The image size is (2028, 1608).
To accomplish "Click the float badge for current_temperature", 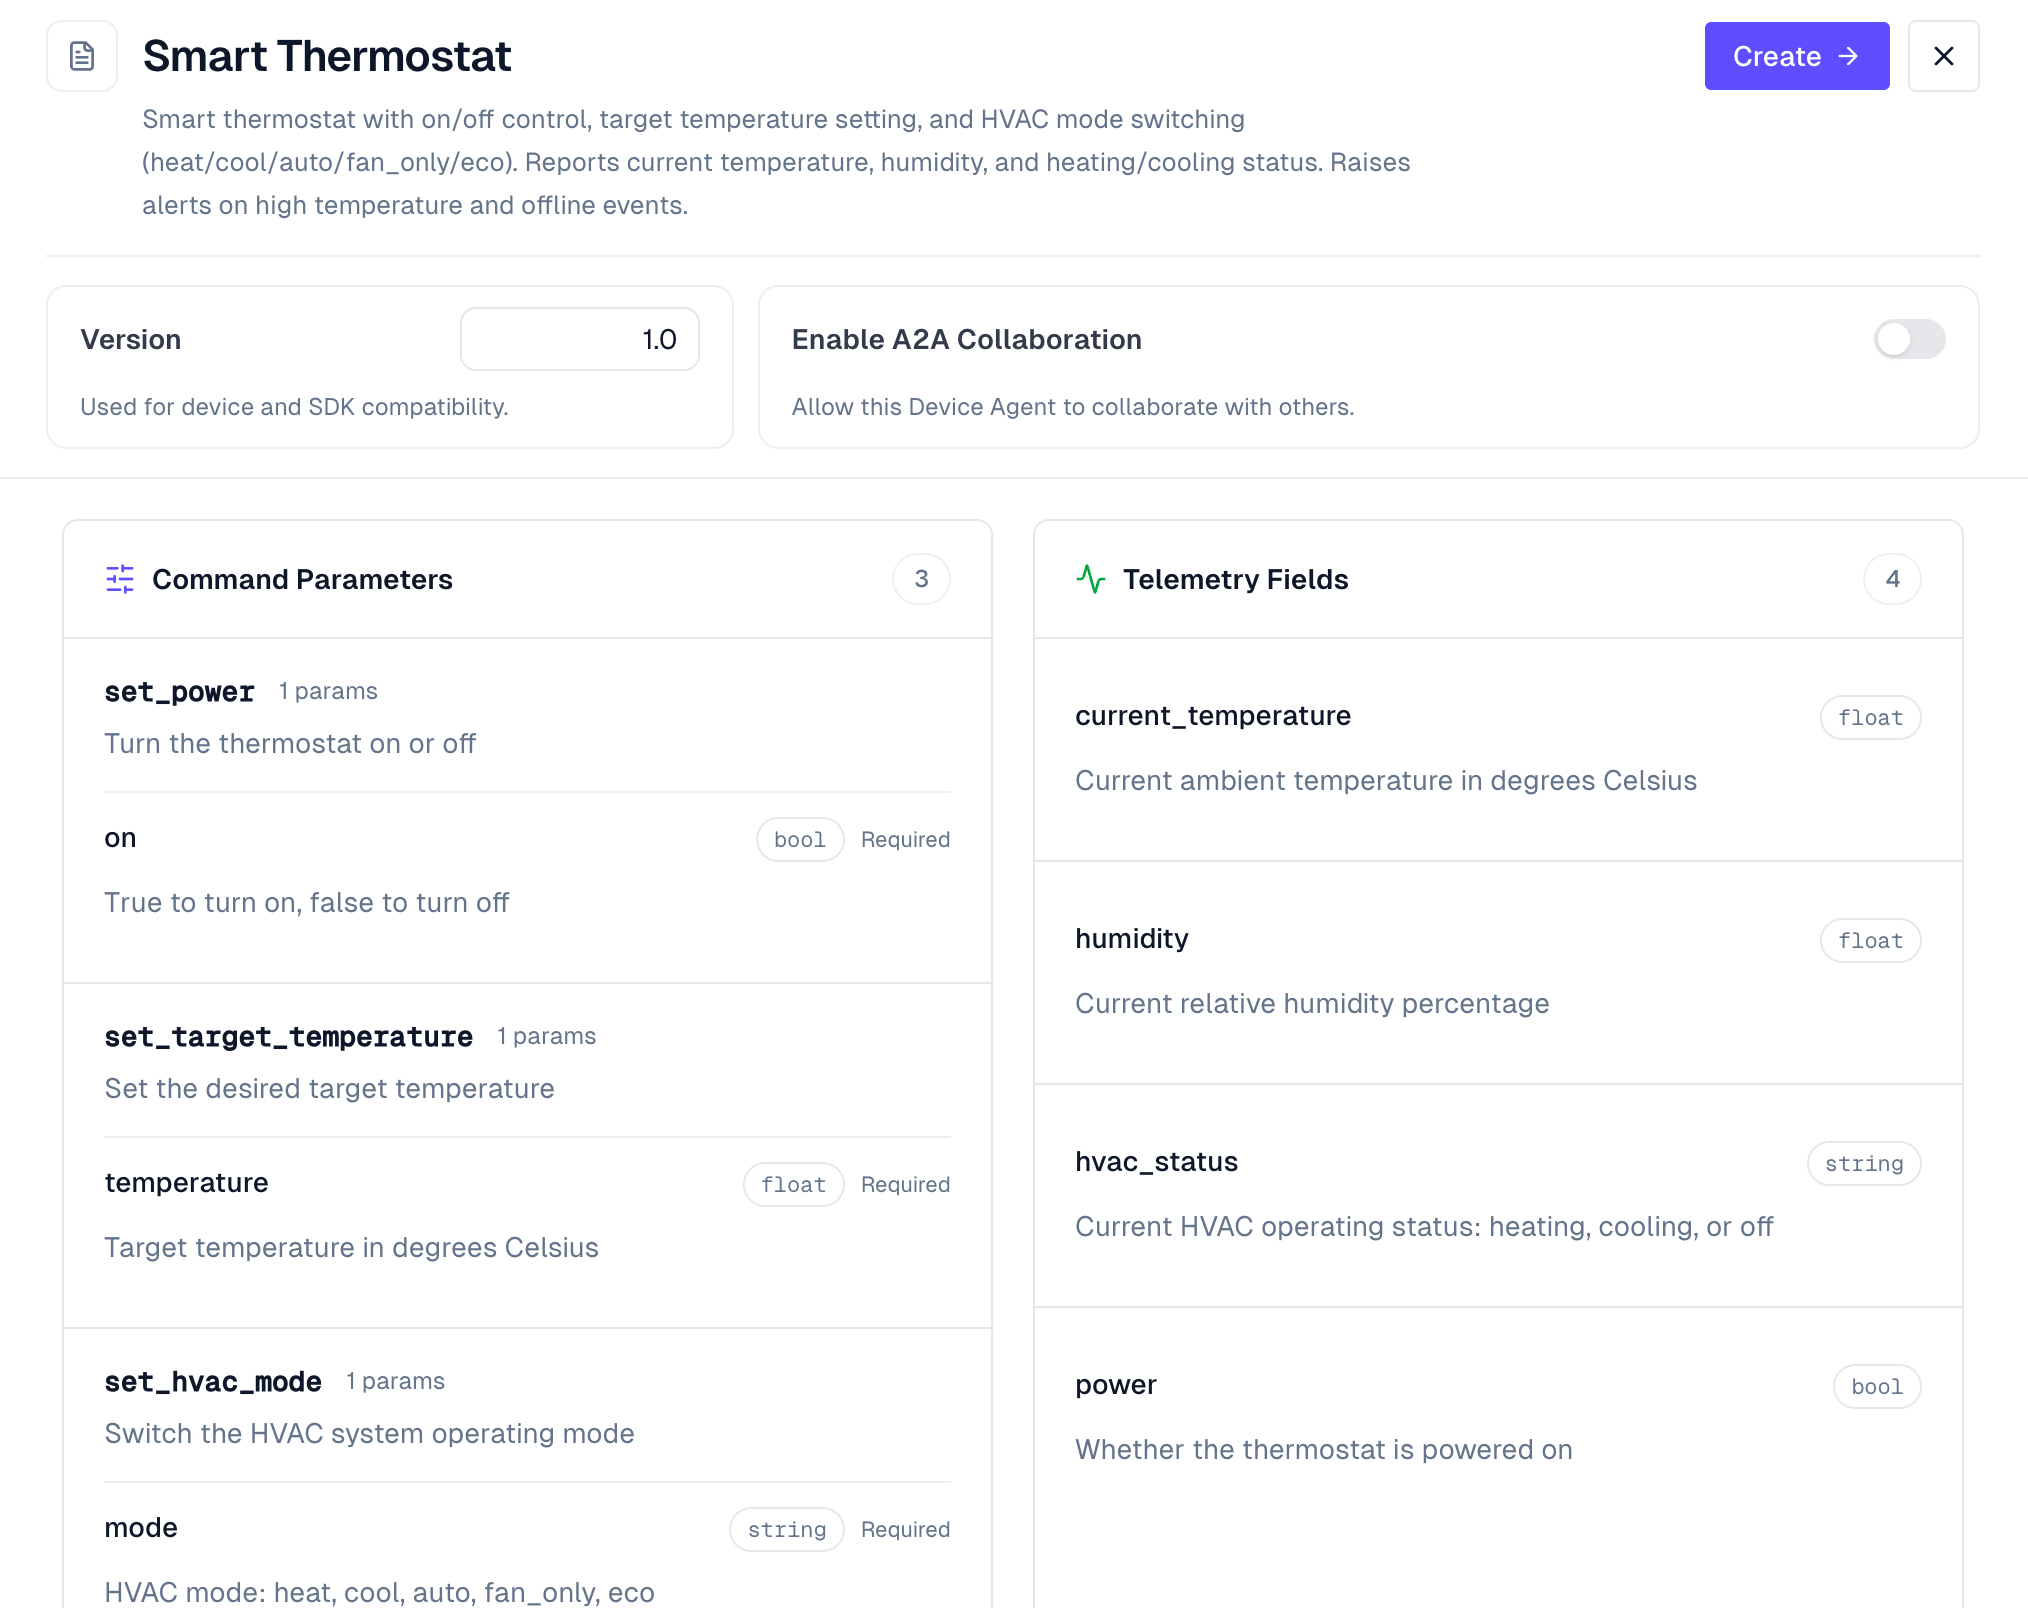I will click(1870, 717).
